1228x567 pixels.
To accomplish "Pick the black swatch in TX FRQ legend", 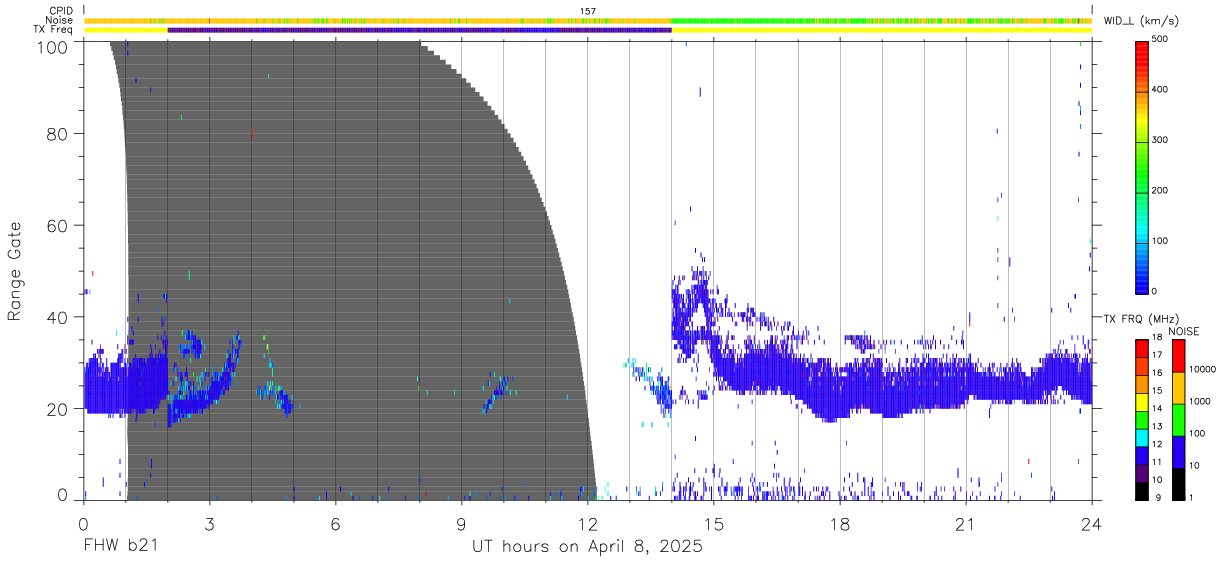I will point(1142,491).
